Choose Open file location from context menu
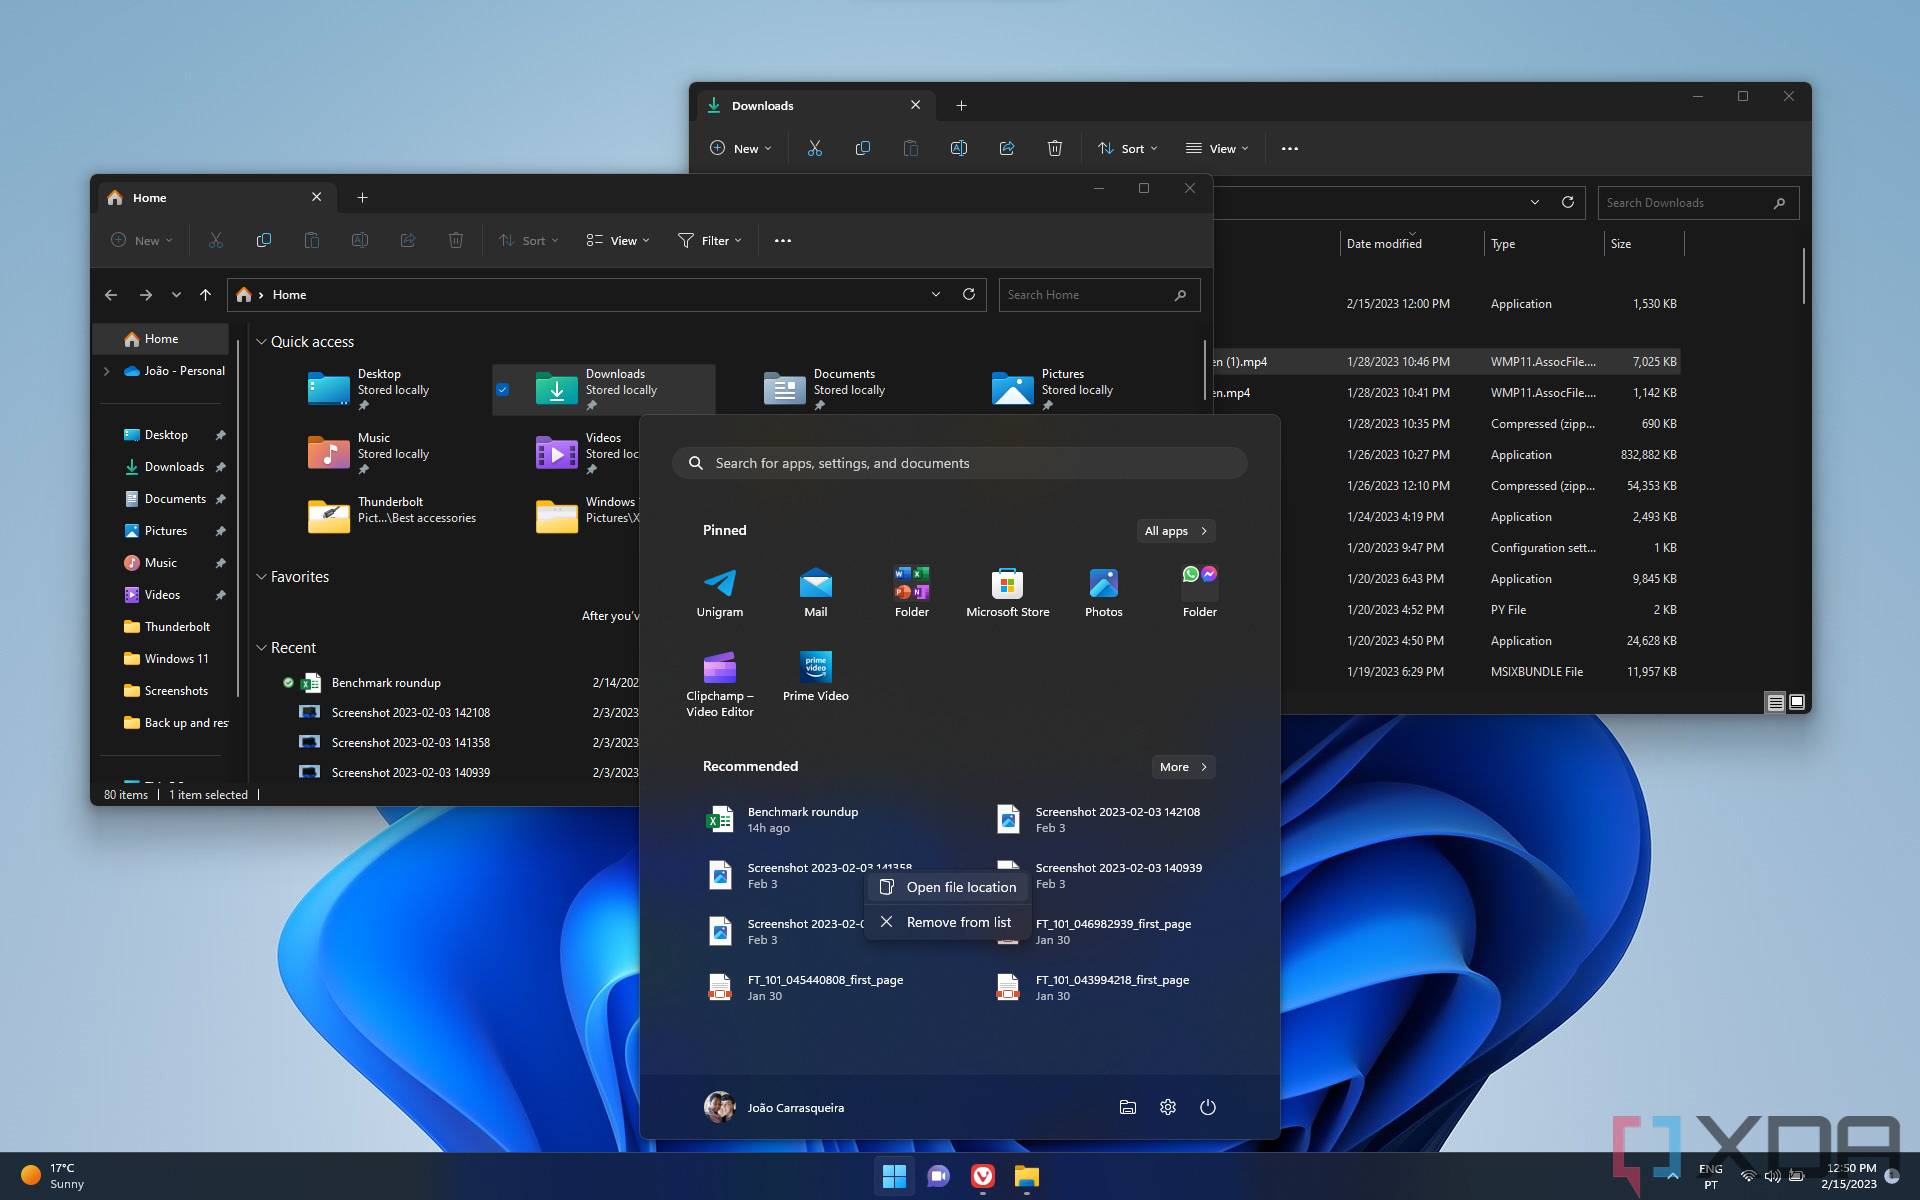The image size is (1920, 1200). pyautogui.click(x=948, y=887)
